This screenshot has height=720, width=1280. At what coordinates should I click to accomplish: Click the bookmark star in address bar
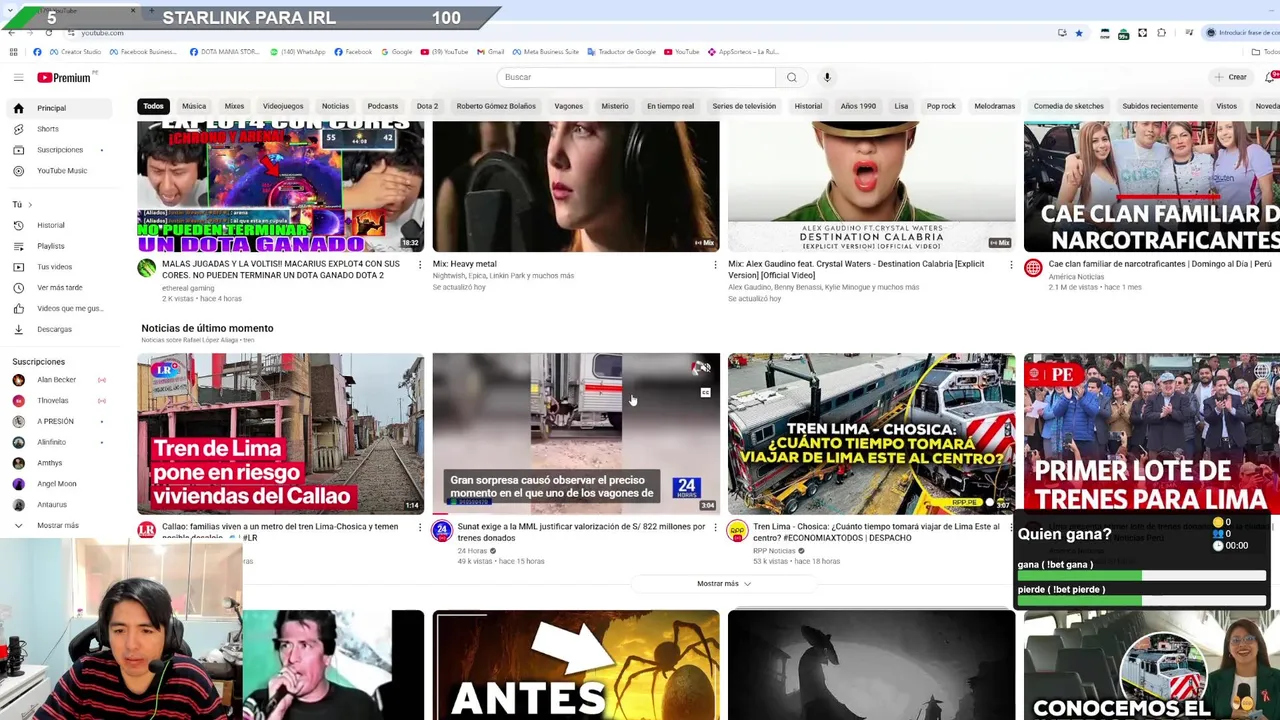pos(1079,33)
